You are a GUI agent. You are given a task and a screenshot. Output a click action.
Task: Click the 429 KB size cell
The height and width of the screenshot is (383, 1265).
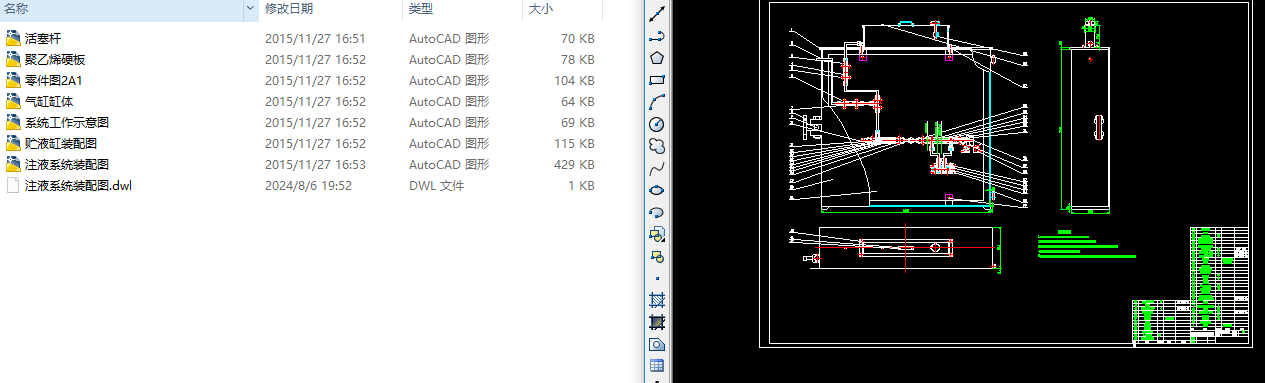tap(574, 165)
